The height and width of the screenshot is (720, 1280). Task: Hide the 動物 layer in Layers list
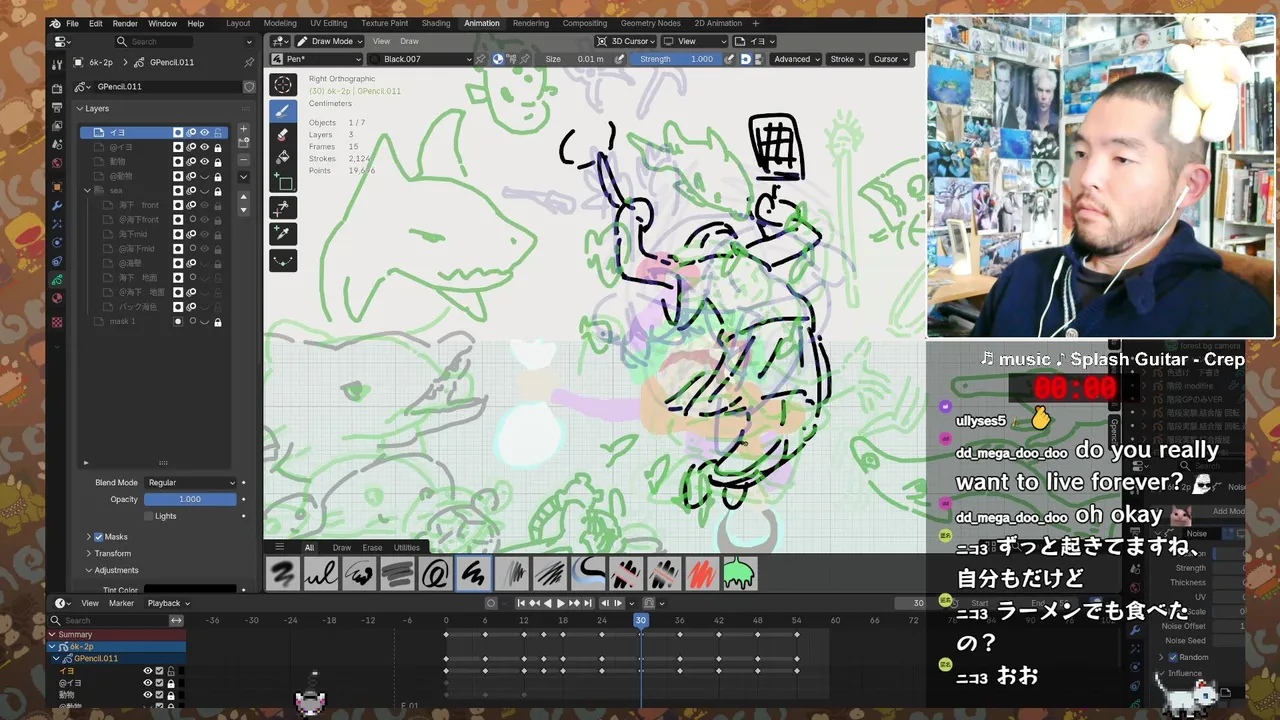[204, 161]
